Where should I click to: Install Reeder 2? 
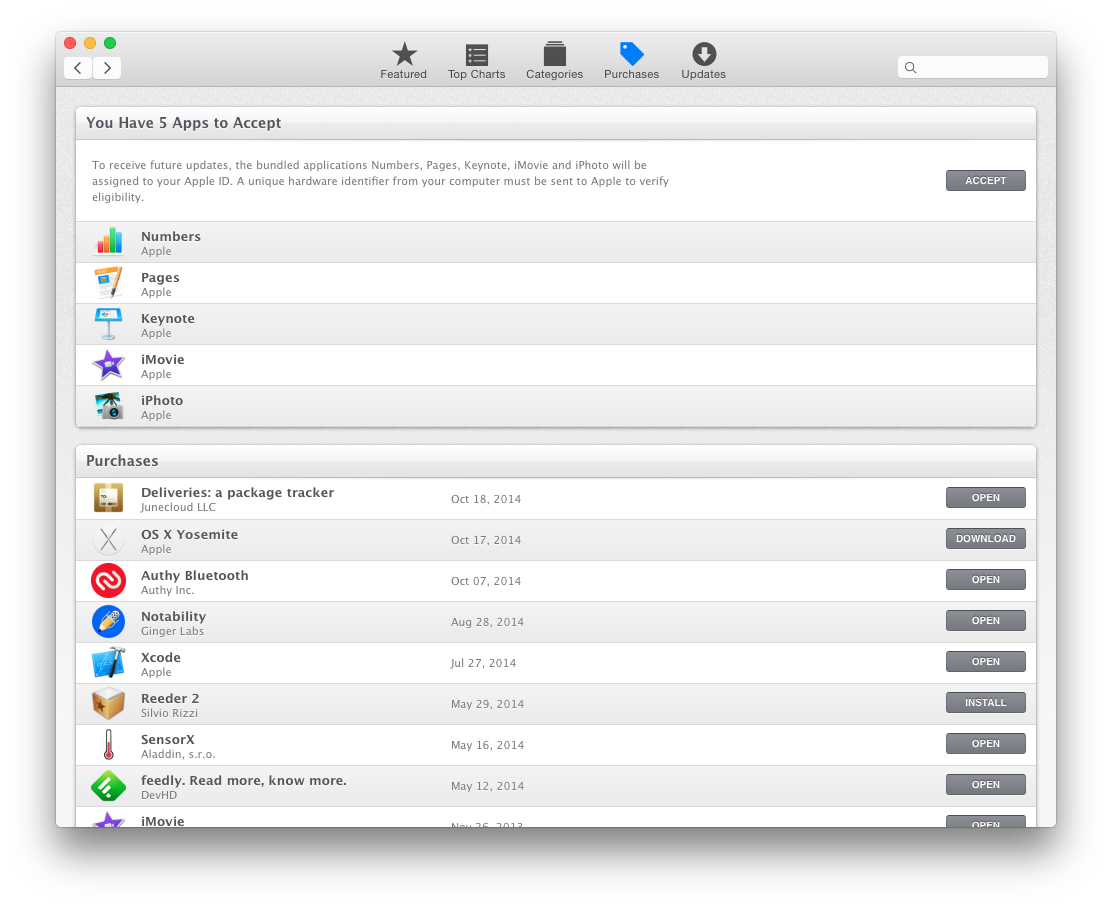coord(985,703)
